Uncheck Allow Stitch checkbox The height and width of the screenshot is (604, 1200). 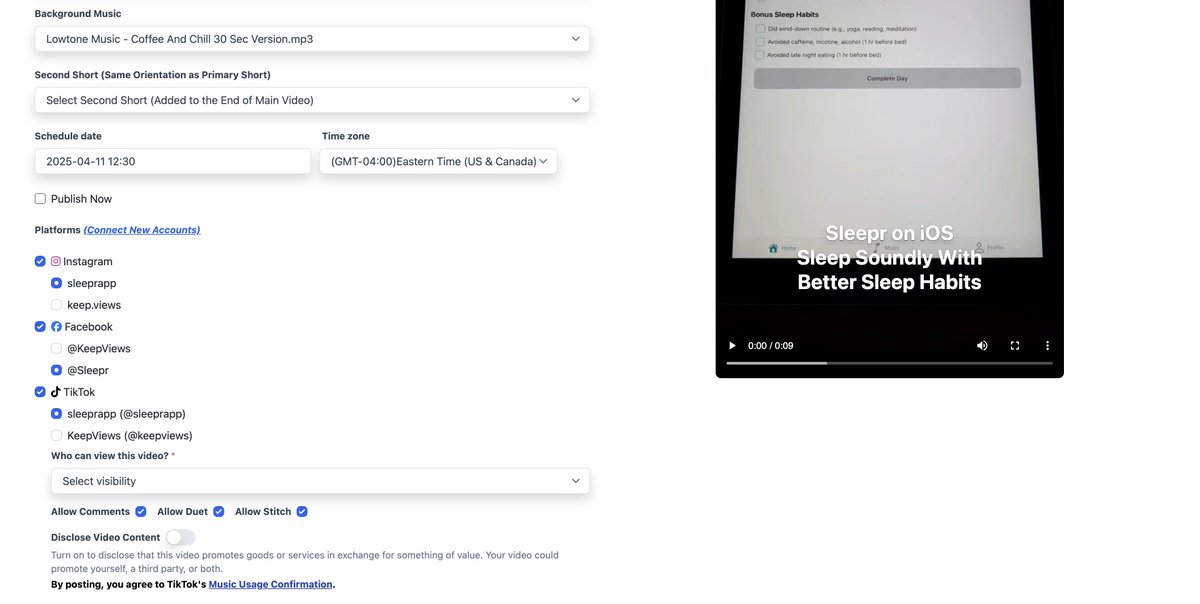coord(302,512)
